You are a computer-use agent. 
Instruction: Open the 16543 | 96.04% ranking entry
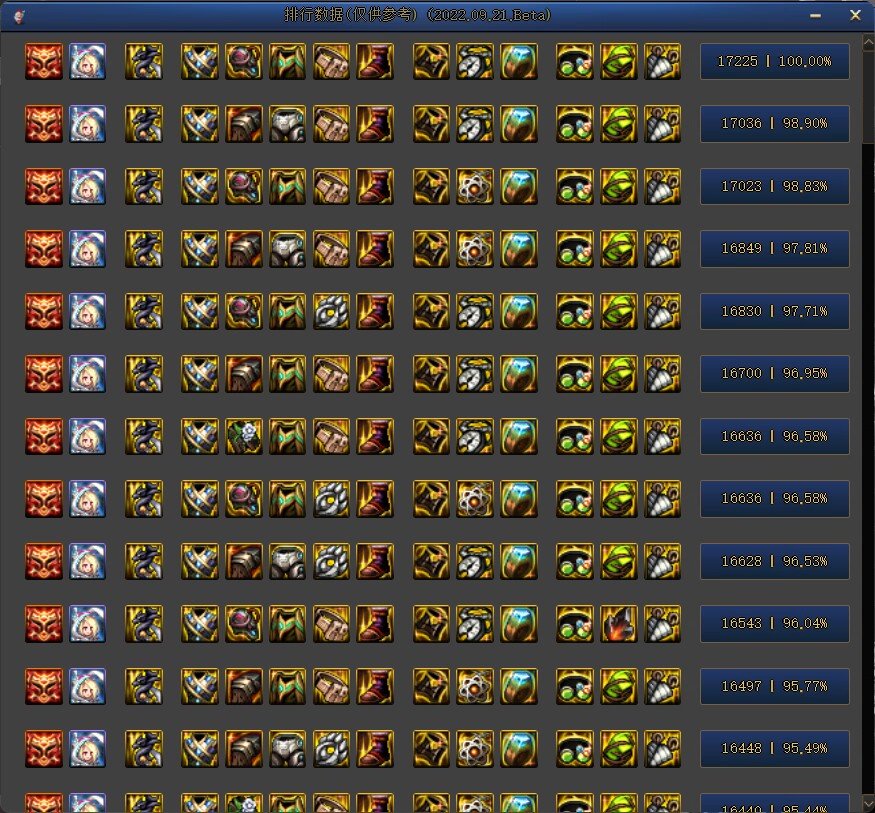pos(775,623)
